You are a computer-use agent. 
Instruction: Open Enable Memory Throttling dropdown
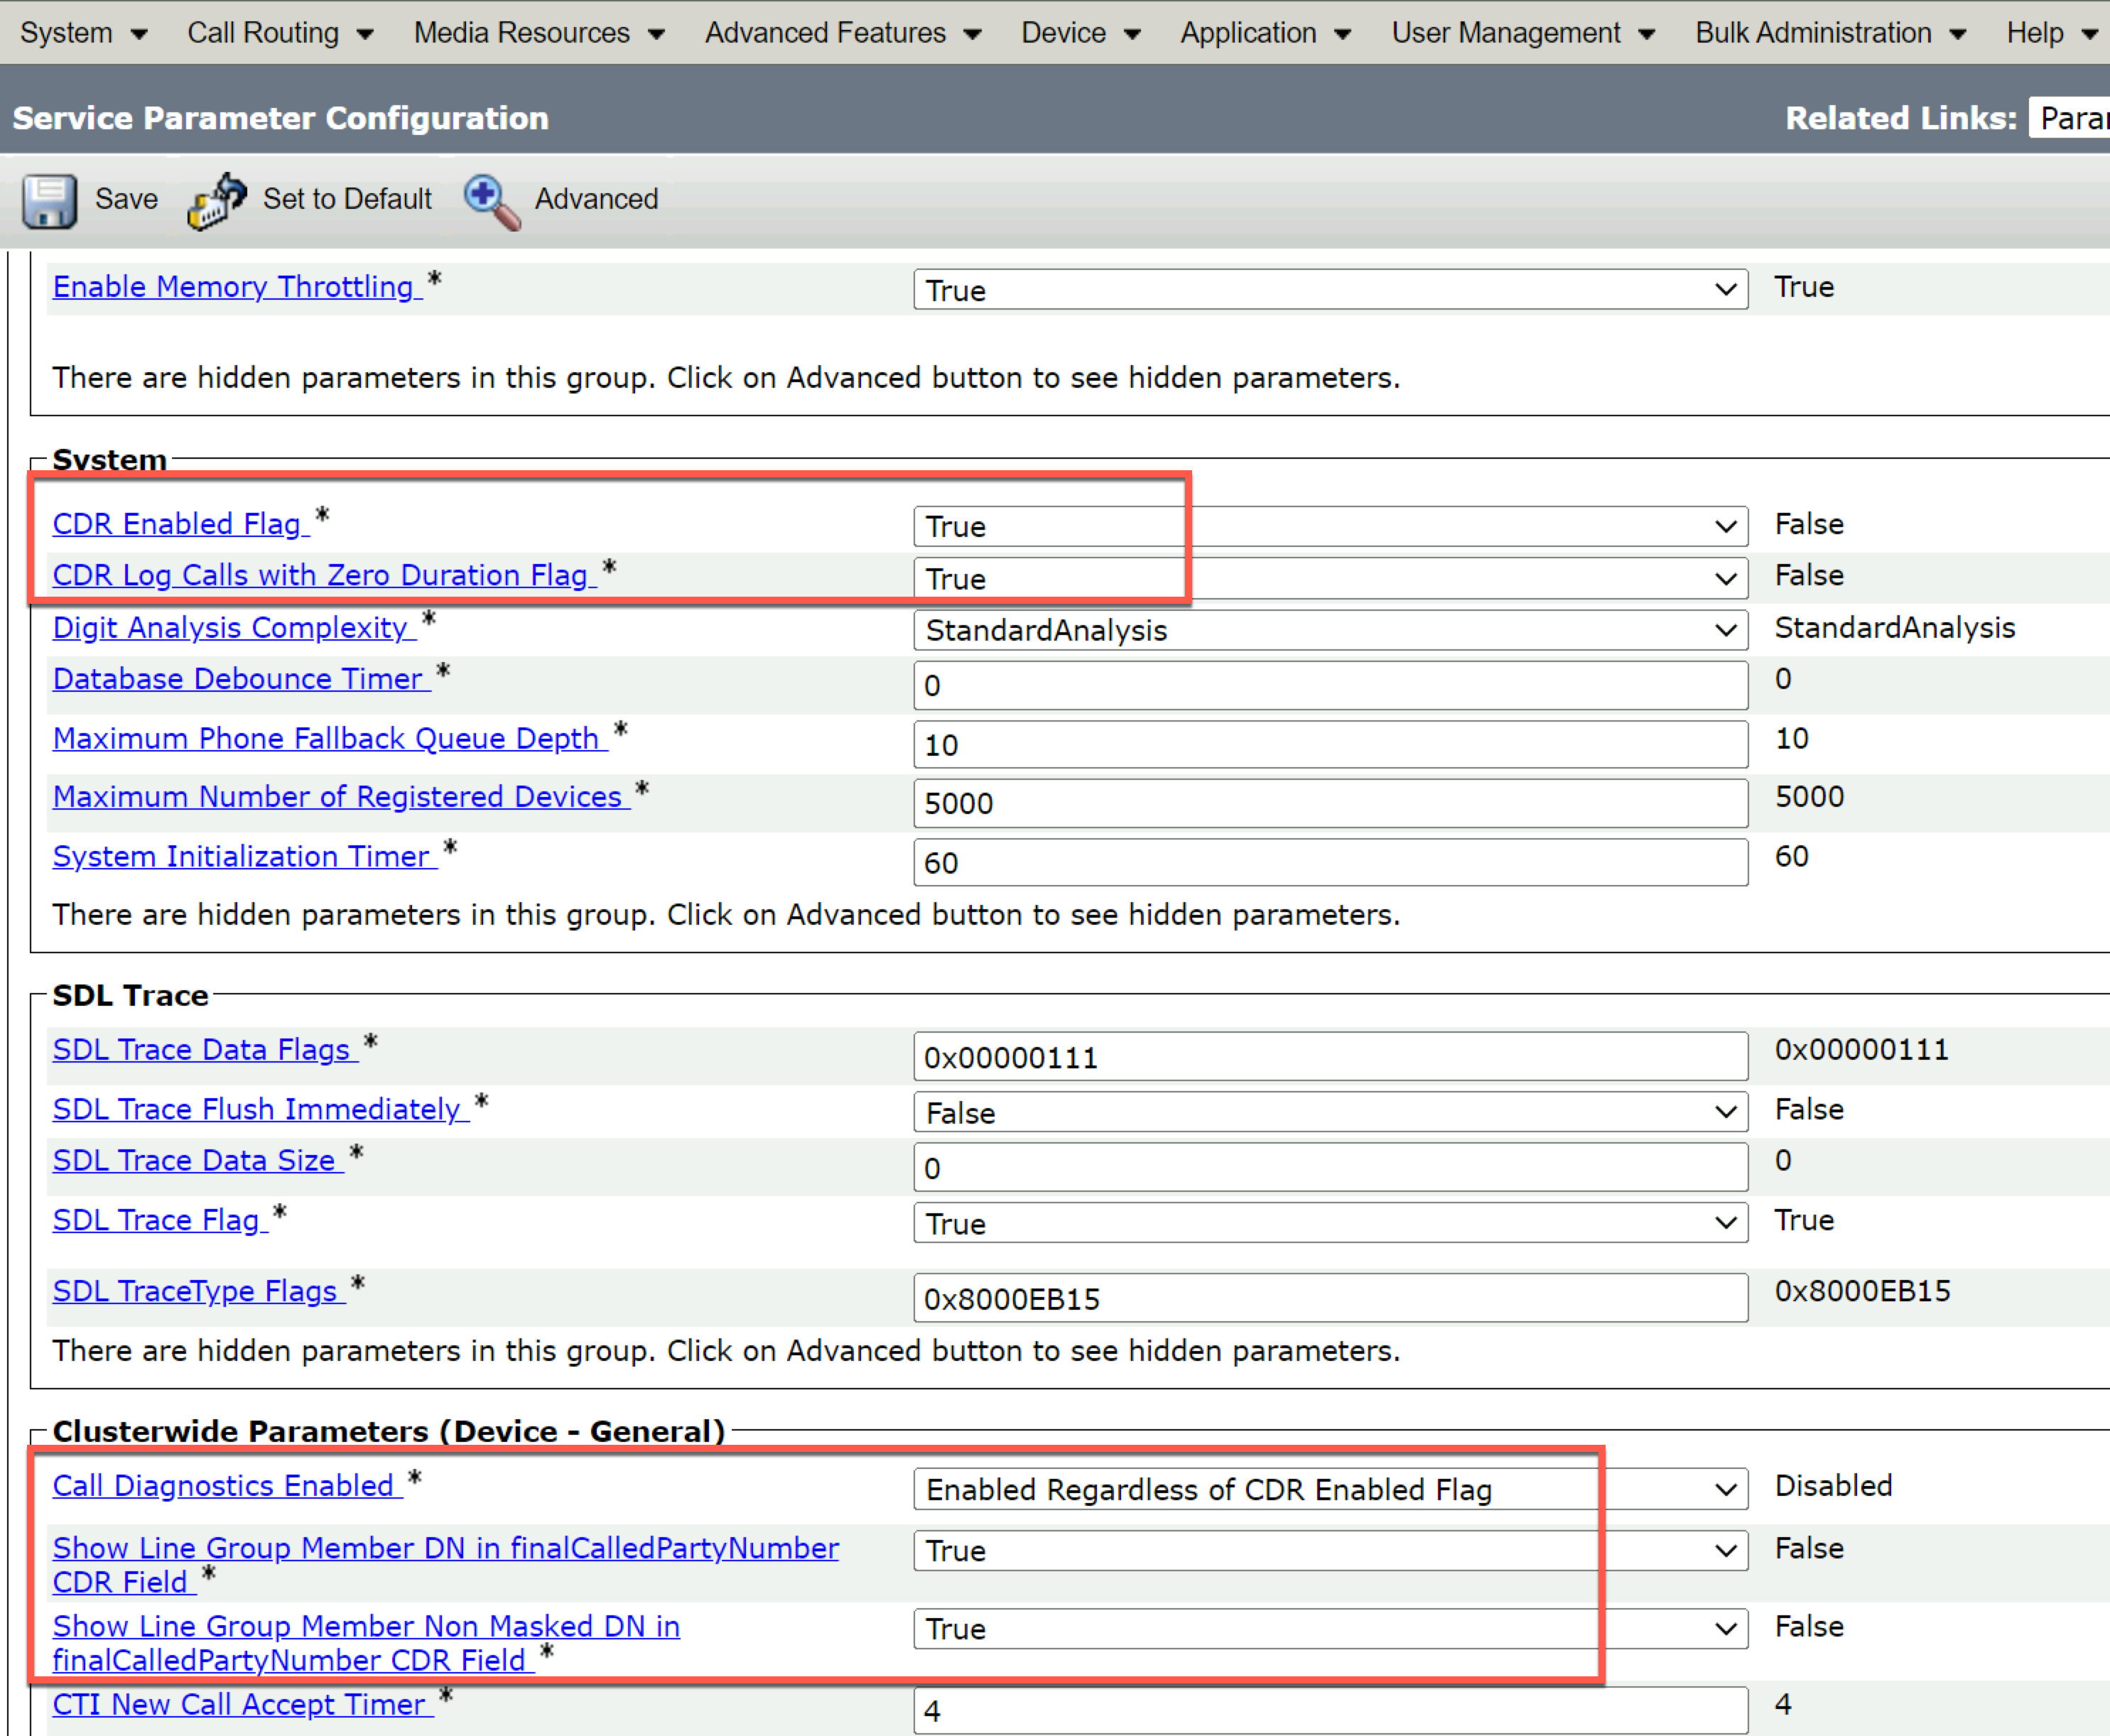tap(1330, 290)
